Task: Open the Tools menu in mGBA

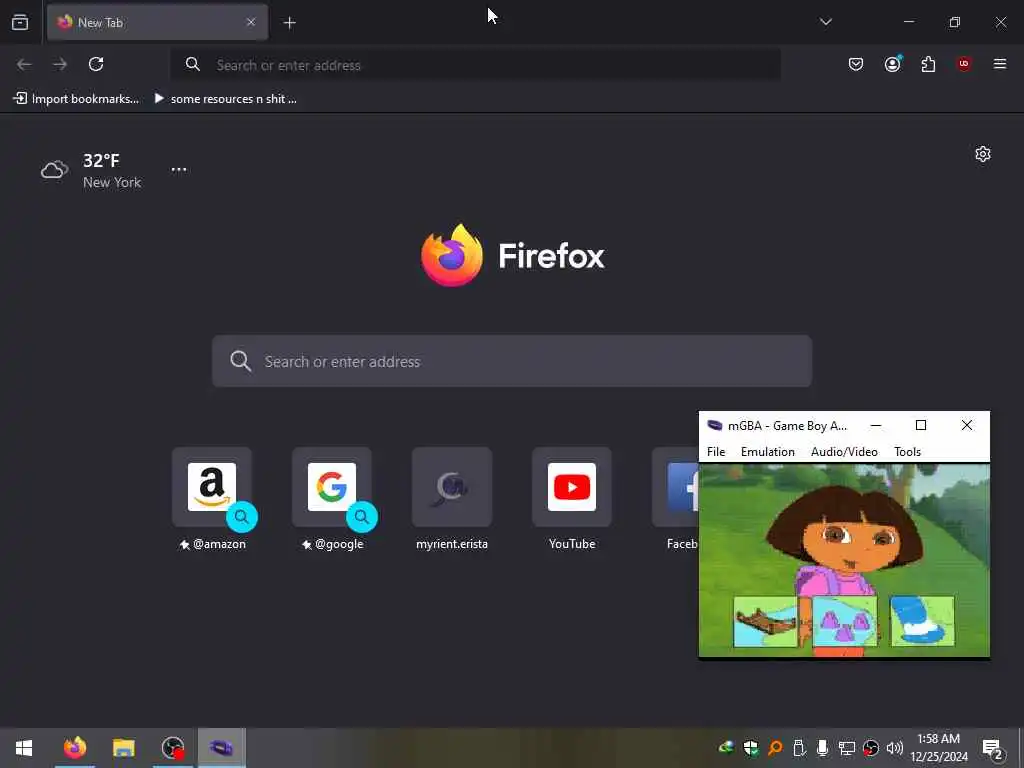Action: pos(907,452)
